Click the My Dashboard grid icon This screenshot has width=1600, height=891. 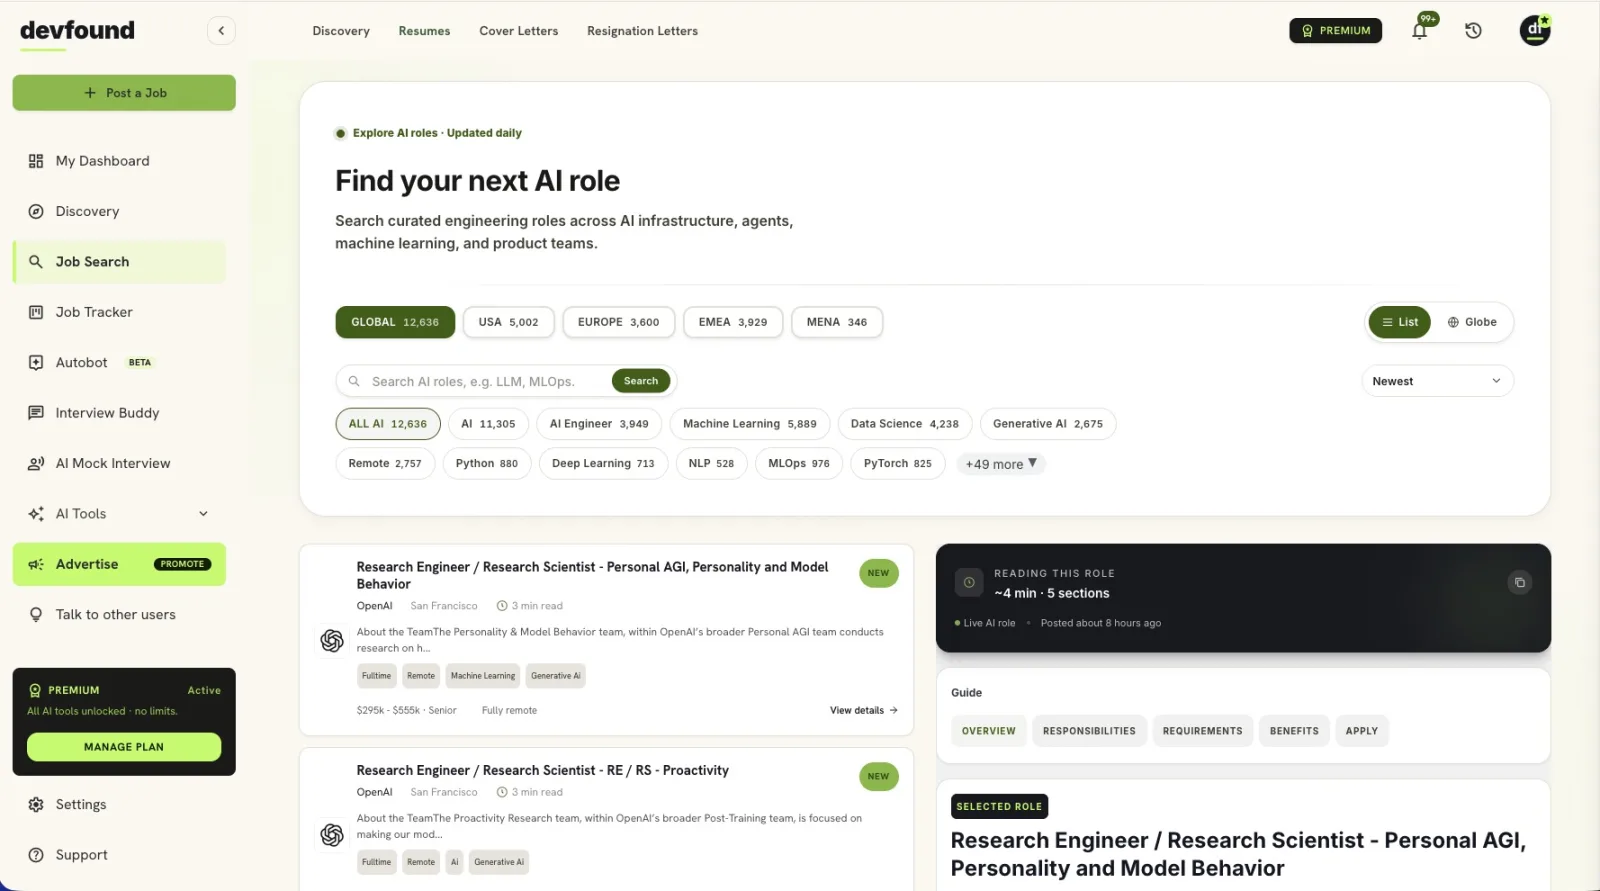(x=36, y=161)
